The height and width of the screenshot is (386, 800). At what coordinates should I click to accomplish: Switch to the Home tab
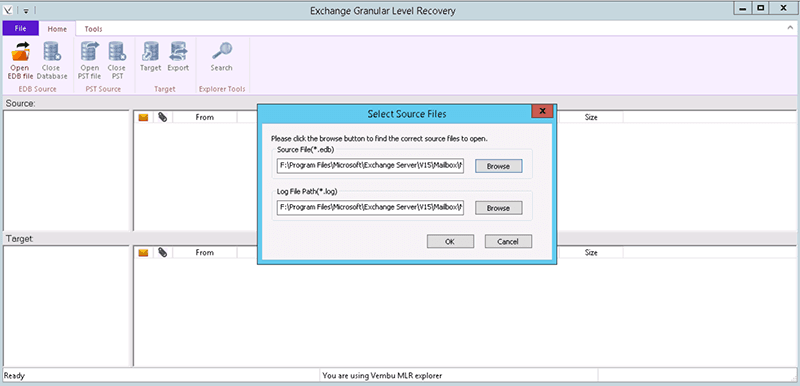tap(57, 29)
